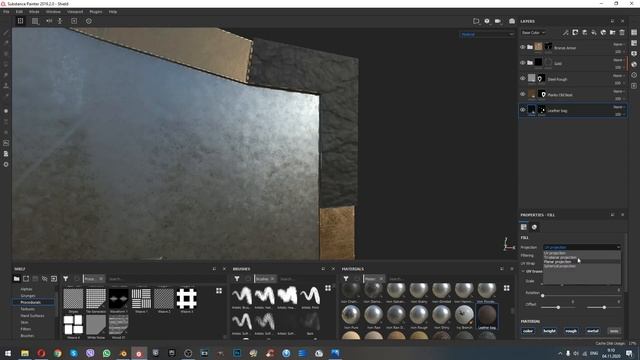Image resolution: width=640 pixels, height=360 pixels.
Task: Click the add effect wand icon in Layers
Action: coord(566,33)
